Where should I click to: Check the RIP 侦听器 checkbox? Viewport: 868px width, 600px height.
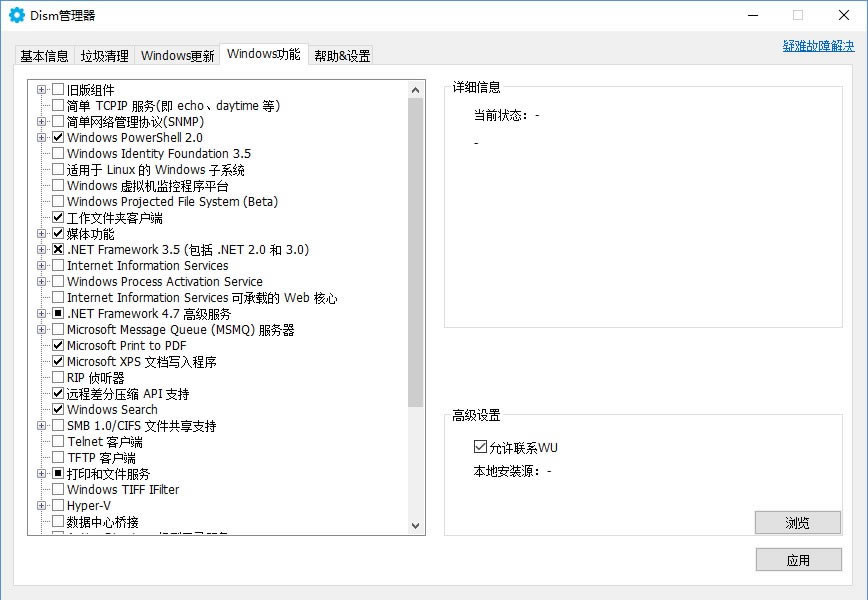point(58,377)
